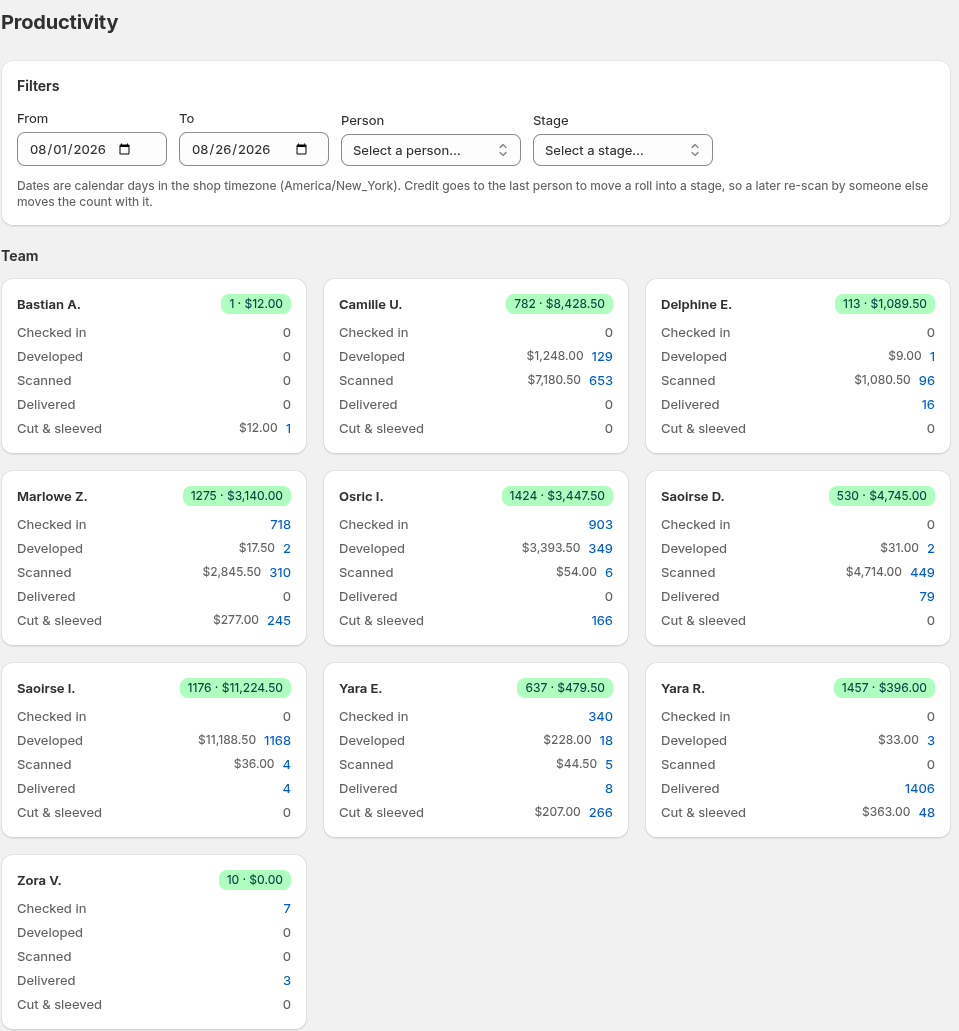Open Yara R. Delivered count 1406
Image resolution: width=959 pixels, height=1031 pixels.
coord(920,788)
